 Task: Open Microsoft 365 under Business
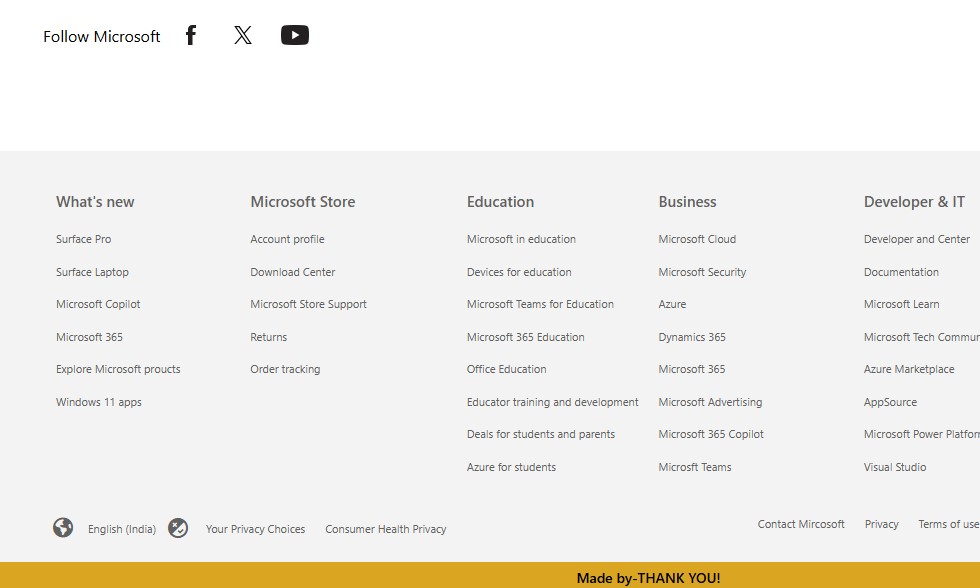pos(692,369)
